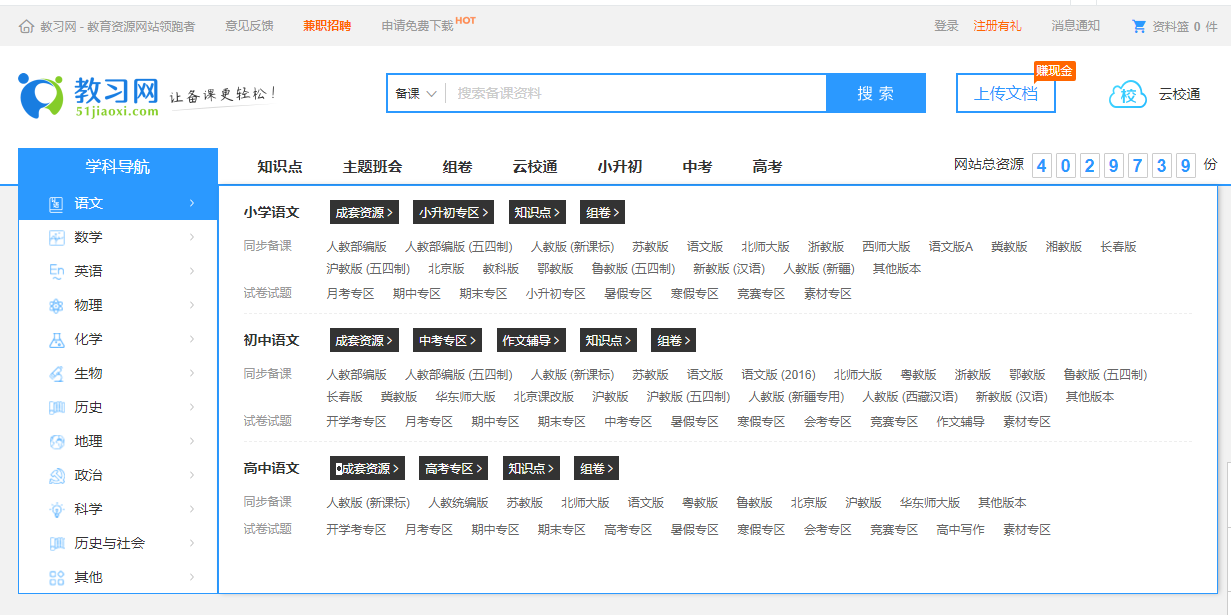Open the 注册有礼 registration link
1231x615 pixels.
997,27
